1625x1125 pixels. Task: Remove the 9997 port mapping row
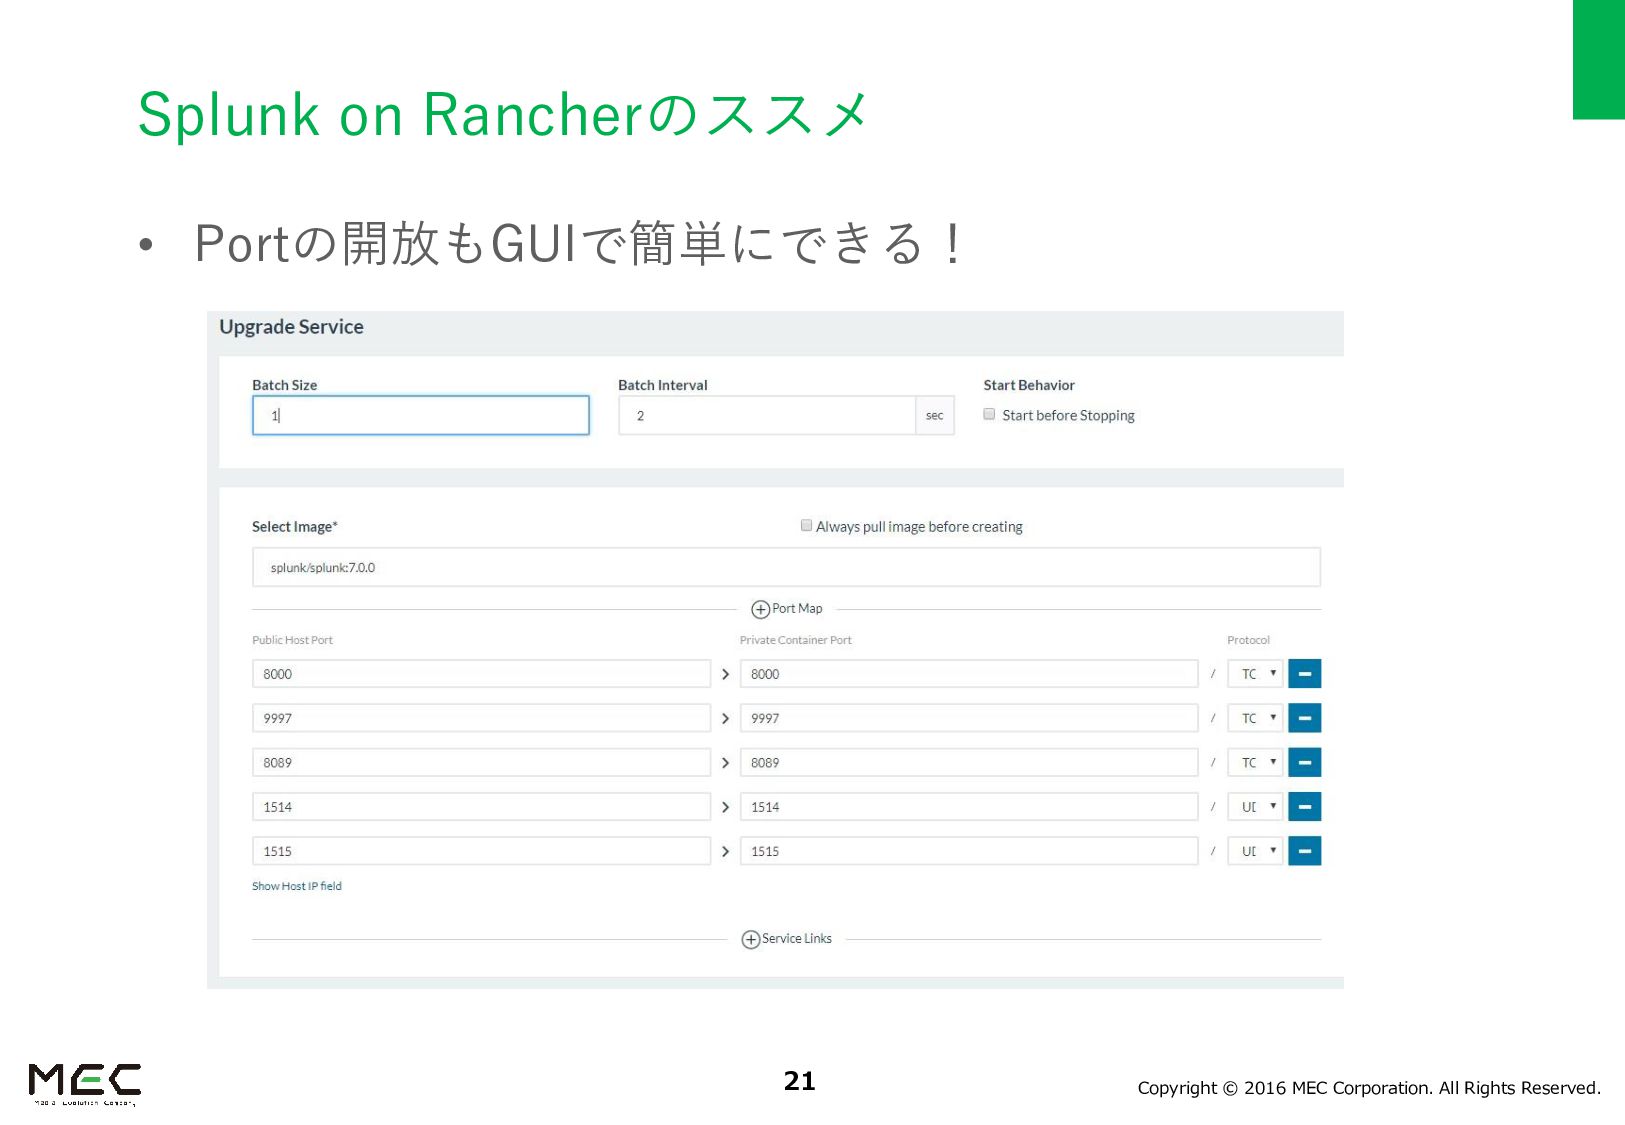pos(1304,718)
